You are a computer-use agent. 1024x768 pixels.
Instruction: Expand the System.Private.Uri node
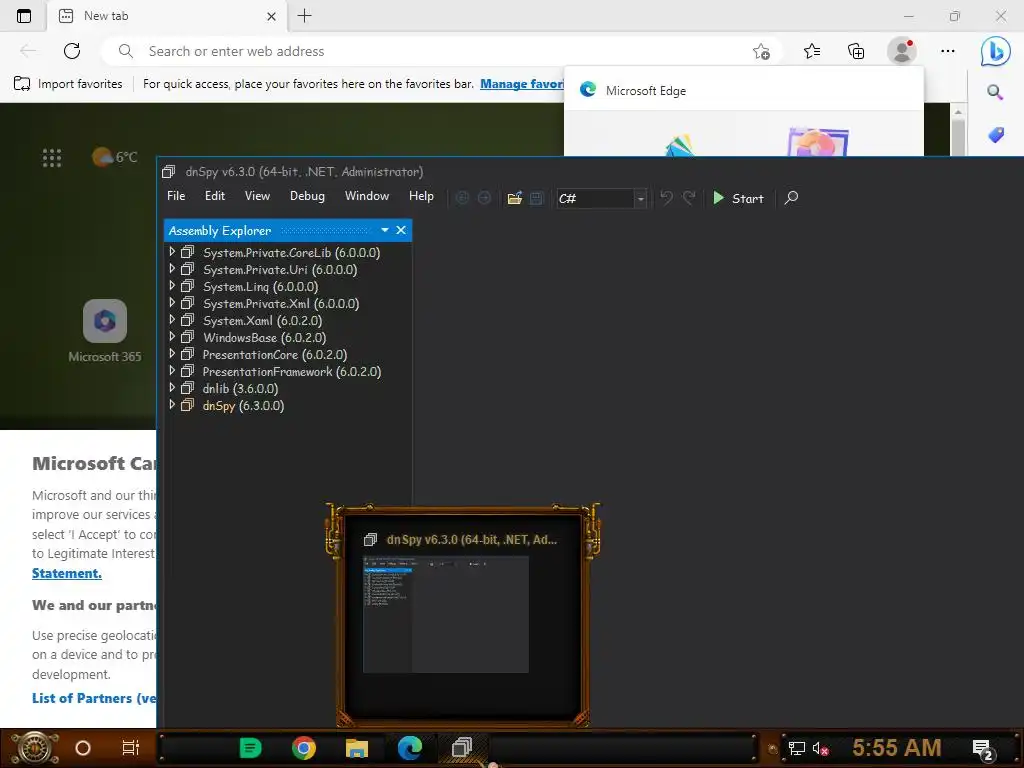coord(172,268)
